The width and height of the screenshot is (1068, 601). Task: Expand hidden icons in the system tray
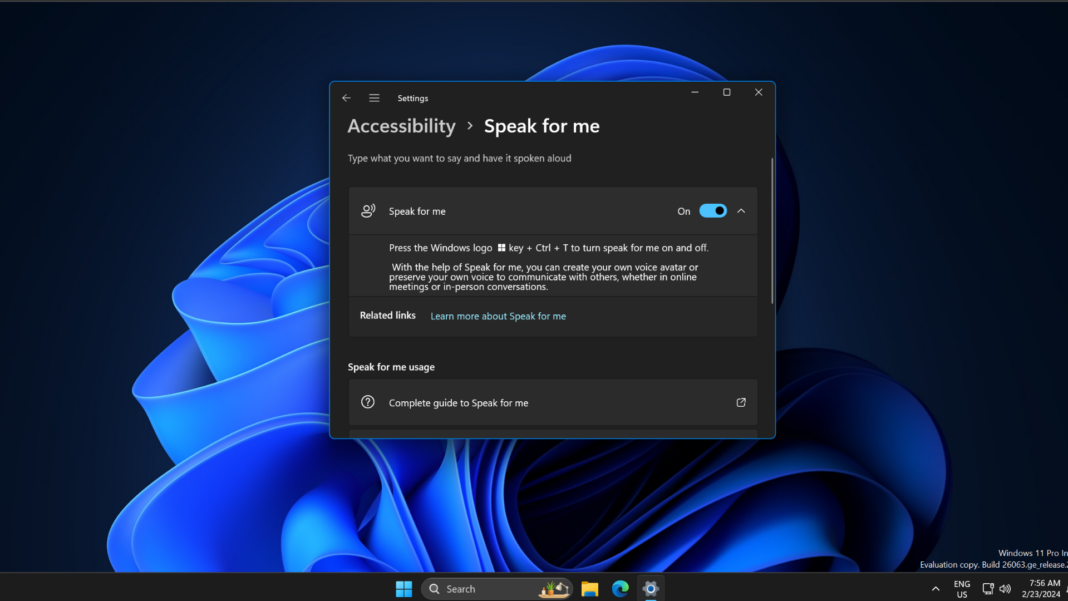tap(935, 588)
